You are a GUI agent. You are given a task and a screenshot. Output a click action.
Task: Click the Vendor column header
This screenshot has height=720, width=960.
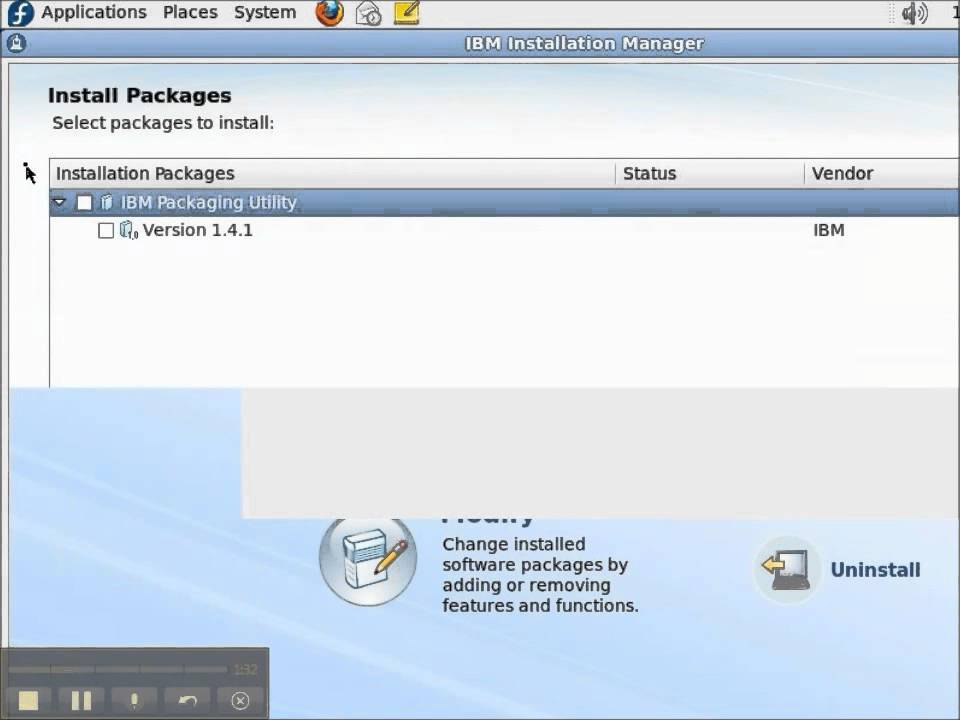click(882, 173)
